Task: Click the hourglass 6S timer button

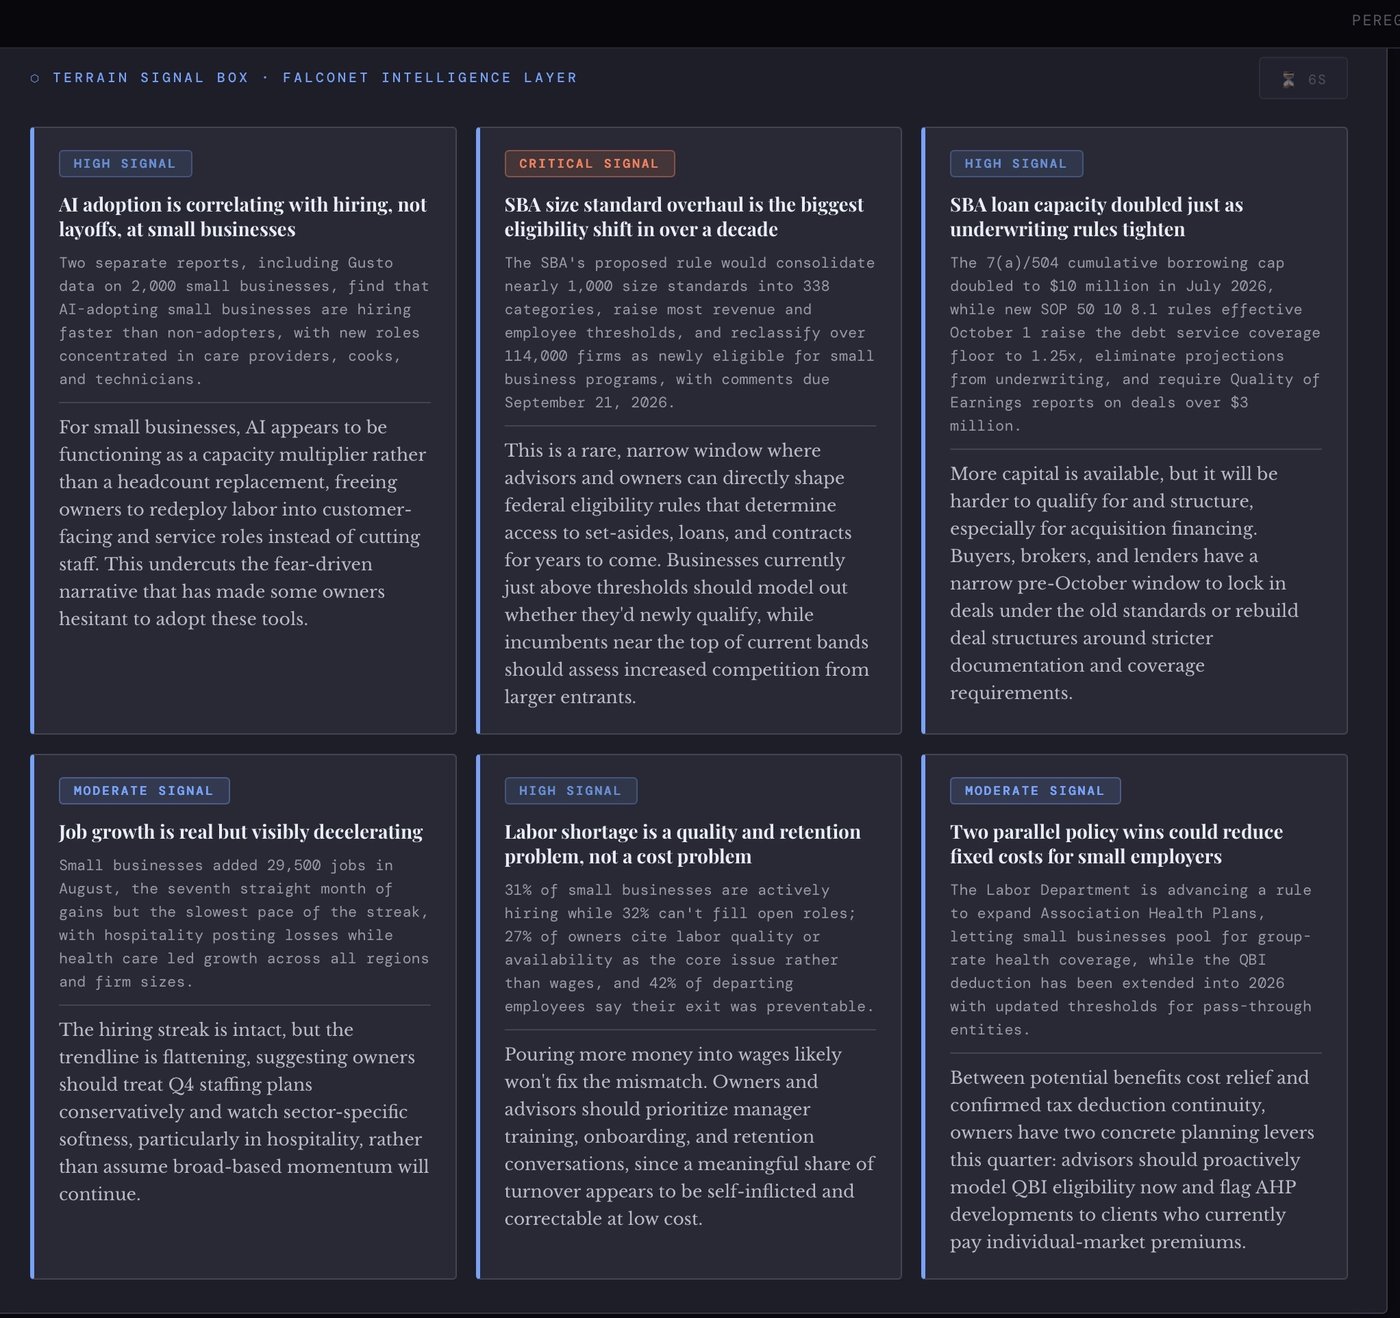Action: (x=1303, y=79)
